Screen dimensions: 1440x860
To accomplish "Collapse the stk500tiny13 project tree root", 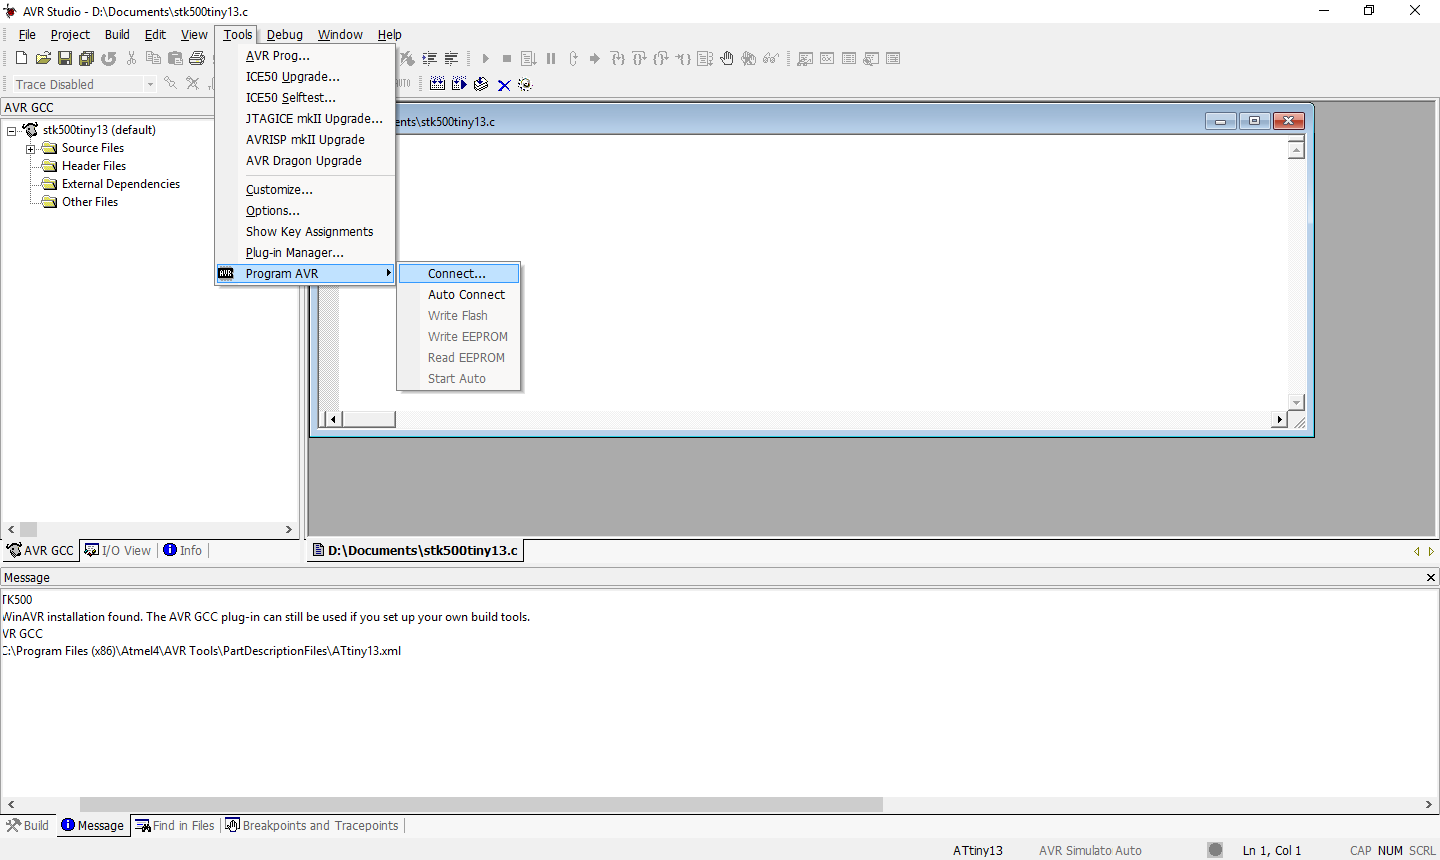I will [11, 131].
